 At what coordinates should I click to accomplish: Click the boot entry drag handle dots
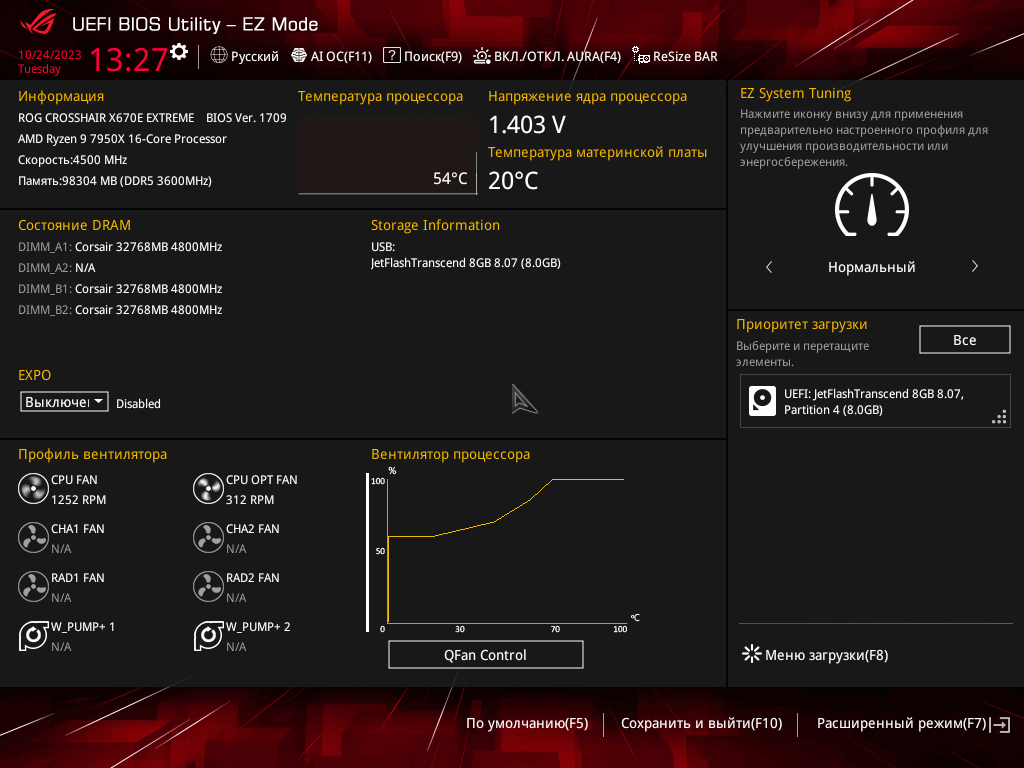click(x=999, y=417)
